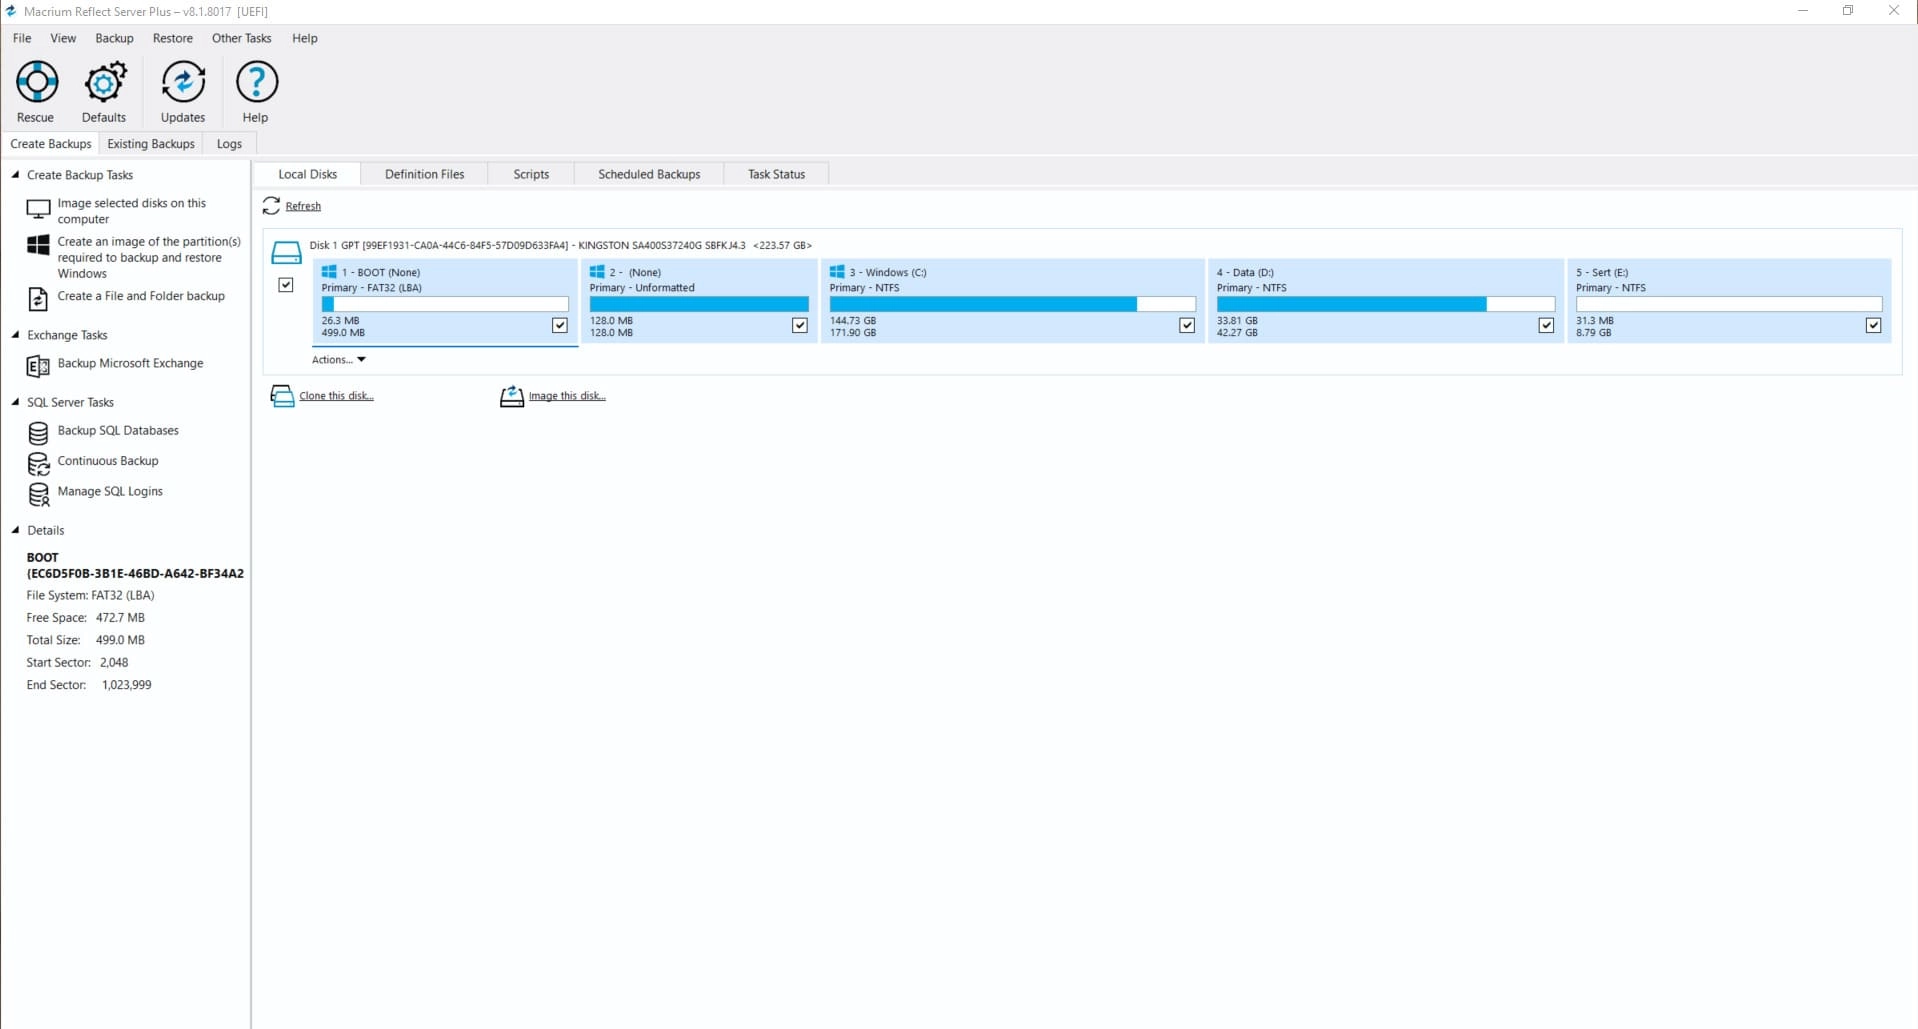Open the Defaults settings icon
The image size is (1918, 1029).
click(104, 82)
